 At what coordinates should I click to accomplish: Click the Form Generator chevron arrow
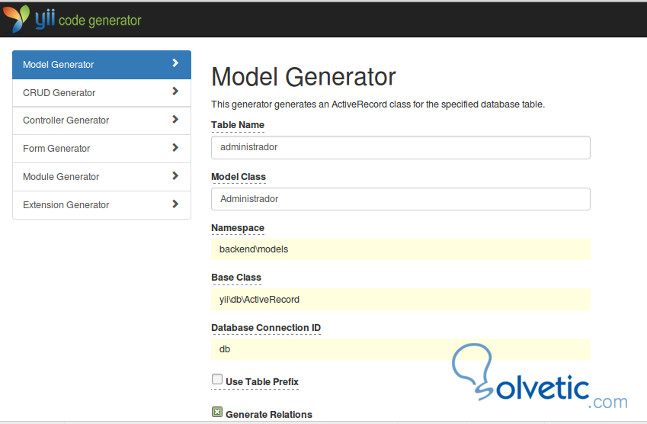[x=175, y=148]
